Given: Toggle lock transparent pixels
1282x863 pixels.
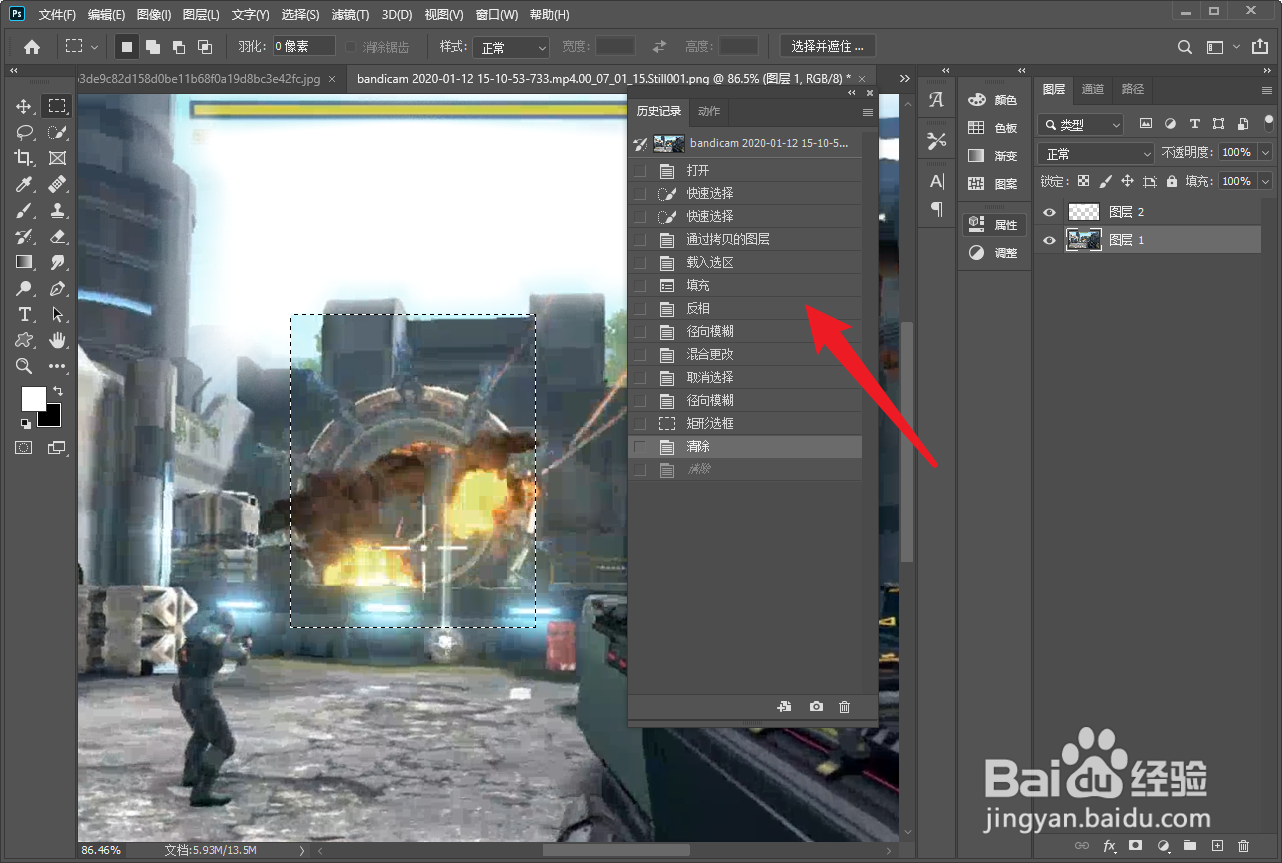Looking at the screenshot, I should [1082, 182].
